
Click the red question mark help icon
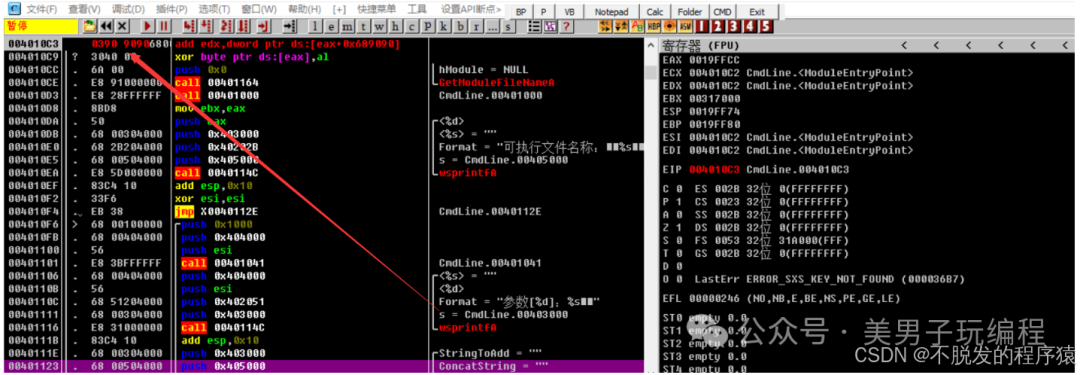(566, 26)
